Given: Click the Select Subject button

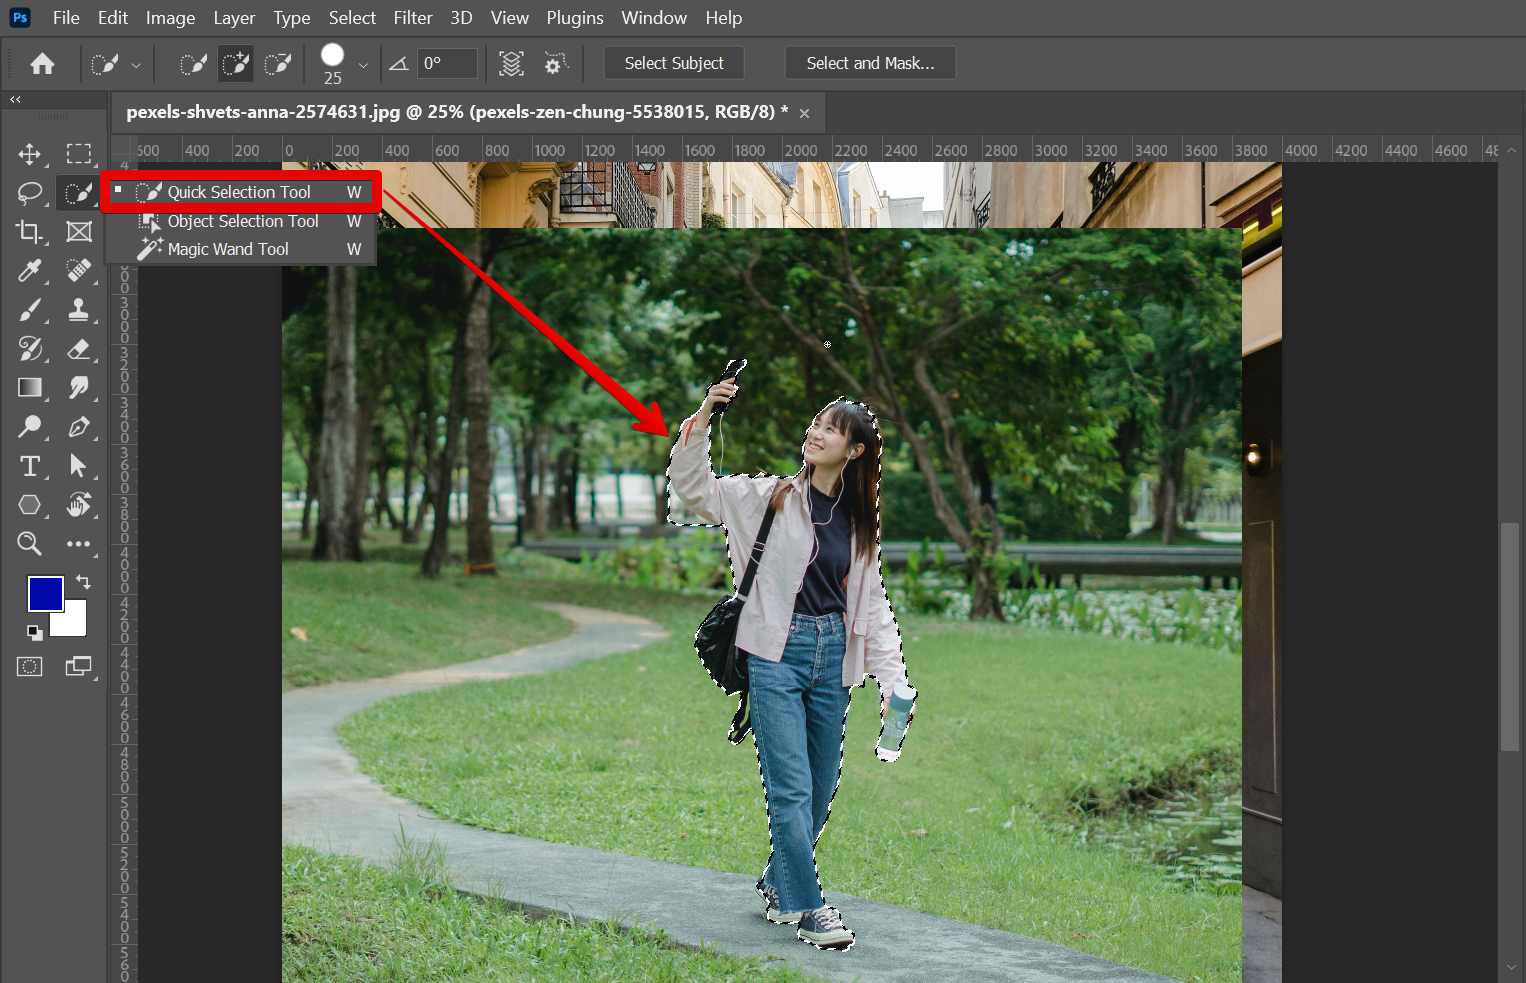Looking at the screenshot, I should pos(673,63).
